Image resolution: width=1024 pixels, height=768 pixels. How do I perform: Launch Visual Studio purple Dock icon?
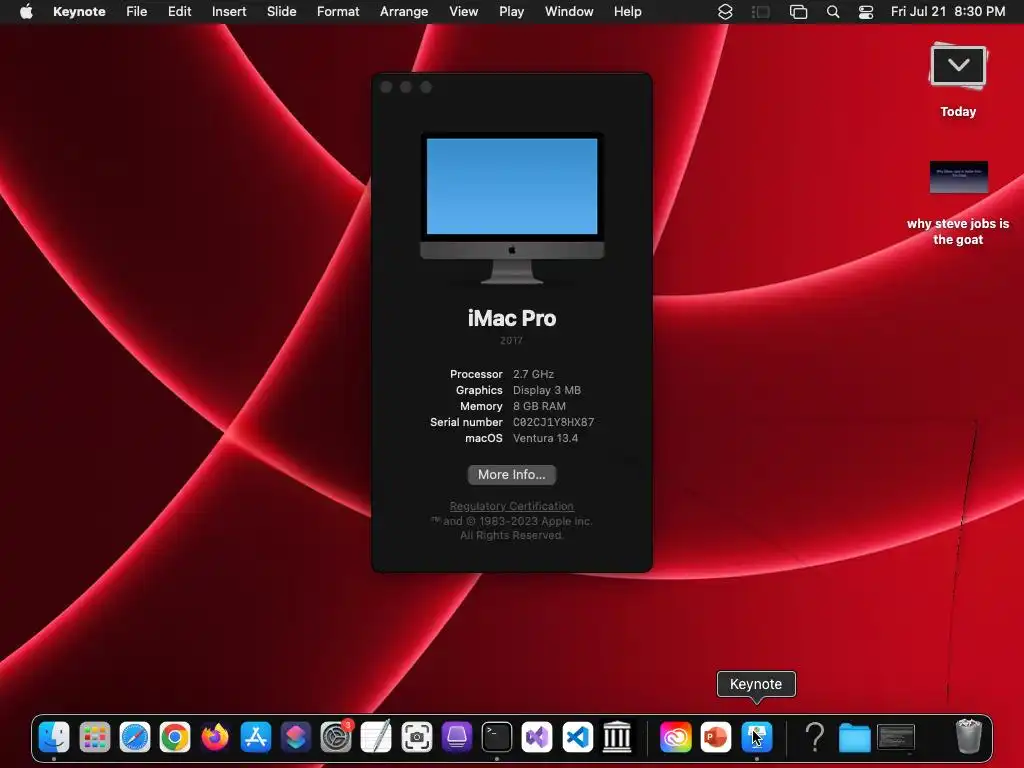(x=537, y=737)
